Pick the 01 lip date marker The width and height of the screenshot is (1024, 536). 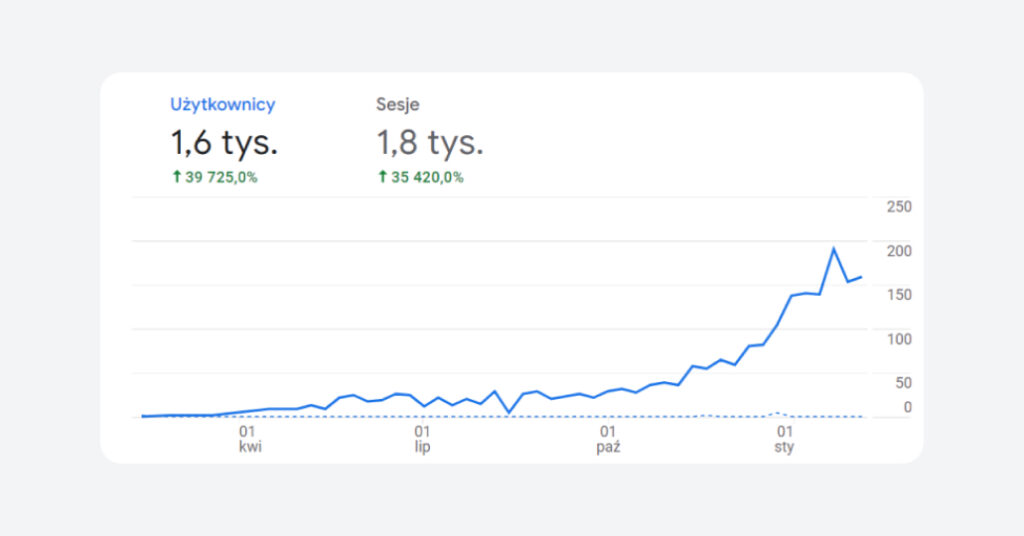point(423,439)
